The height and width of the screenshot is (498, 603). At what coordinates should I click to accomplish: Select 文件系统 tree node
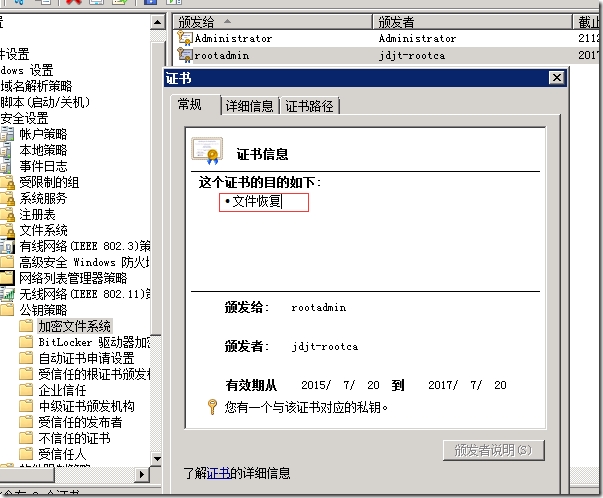click(x=43, y=230)
